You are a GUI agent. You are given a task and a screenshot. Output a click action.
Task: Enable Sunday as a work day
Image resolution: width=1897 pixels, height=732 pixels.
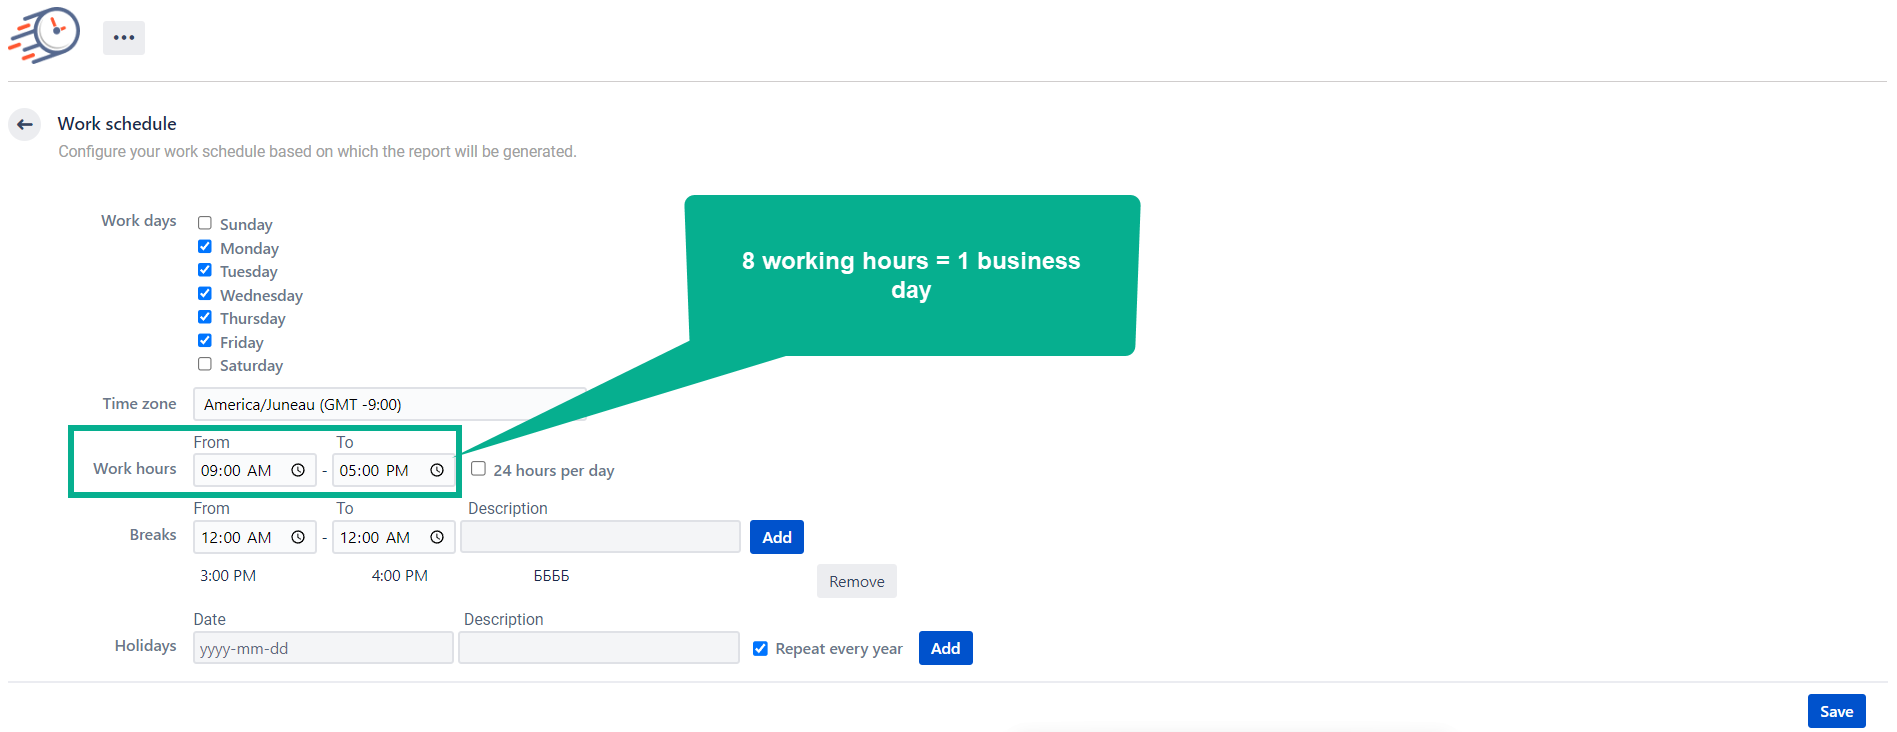tap(205, 223)
